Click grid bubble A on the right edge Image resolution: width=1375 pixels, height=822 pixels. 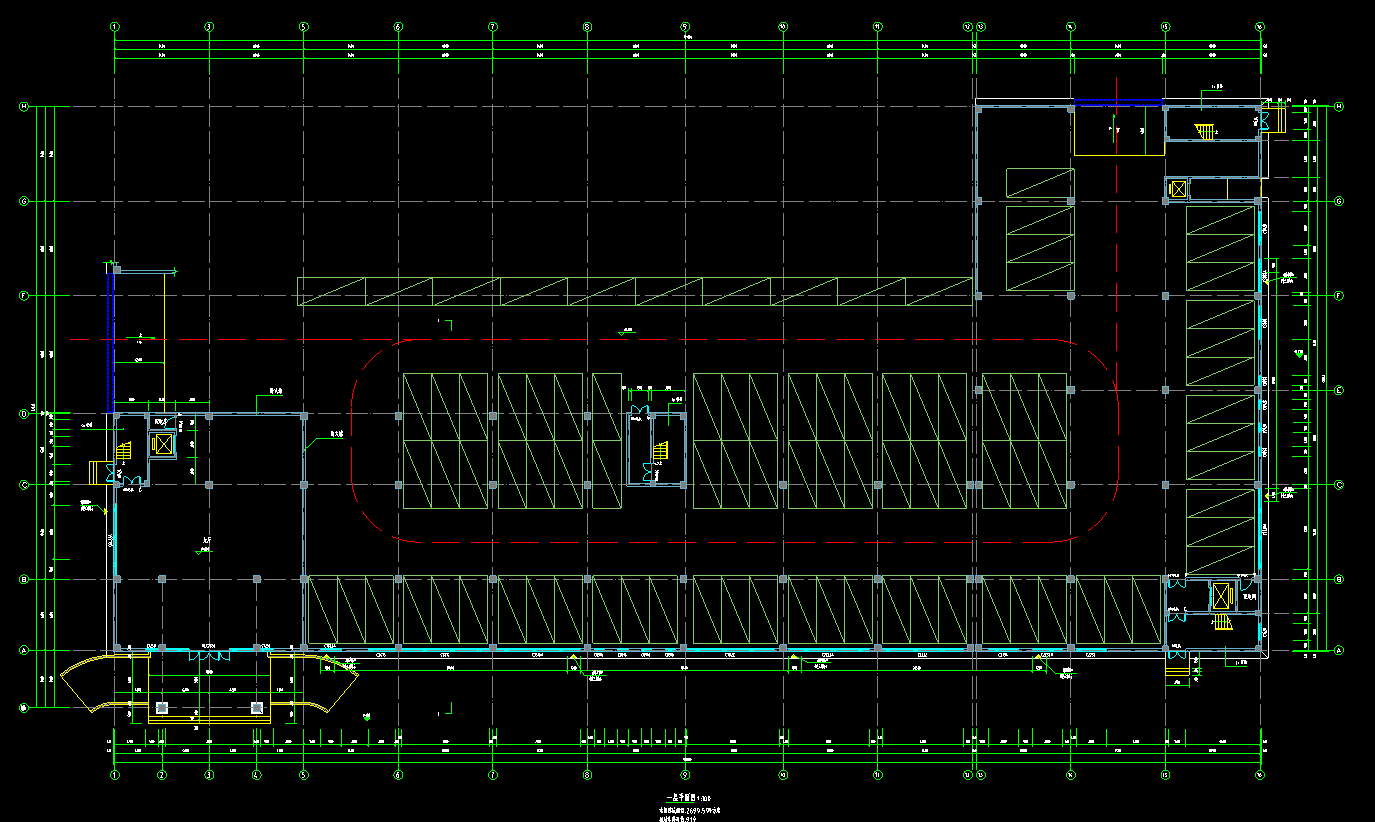1339,650
